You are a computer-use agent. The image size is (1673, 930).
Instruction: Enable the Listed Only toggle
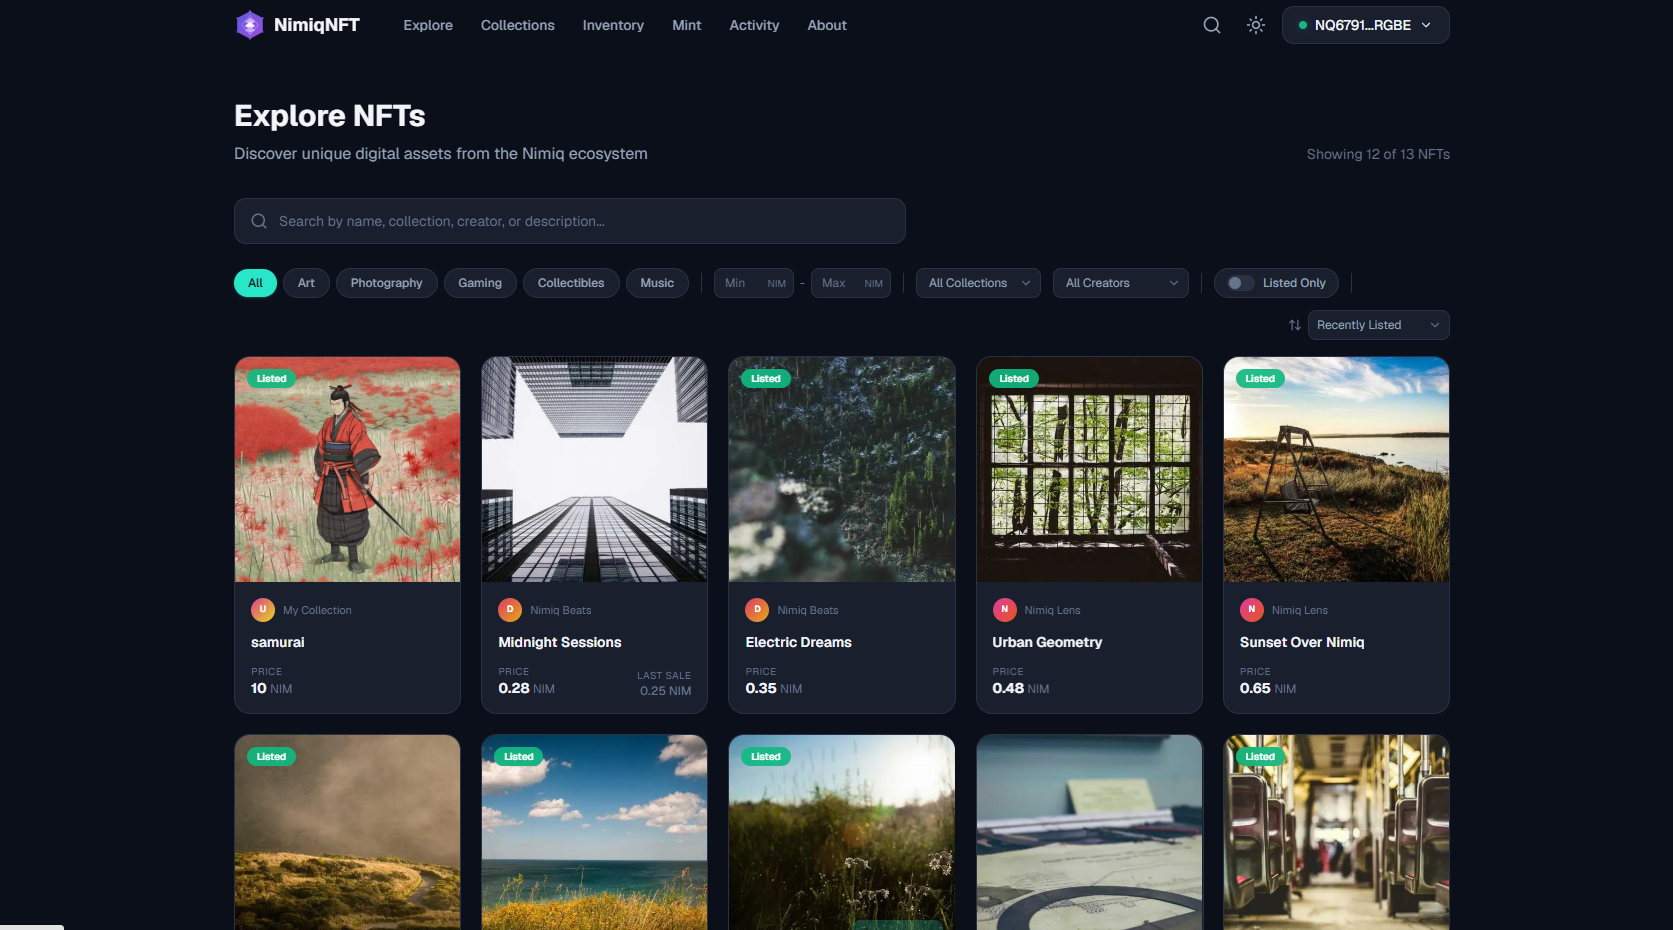[1240, 283]
